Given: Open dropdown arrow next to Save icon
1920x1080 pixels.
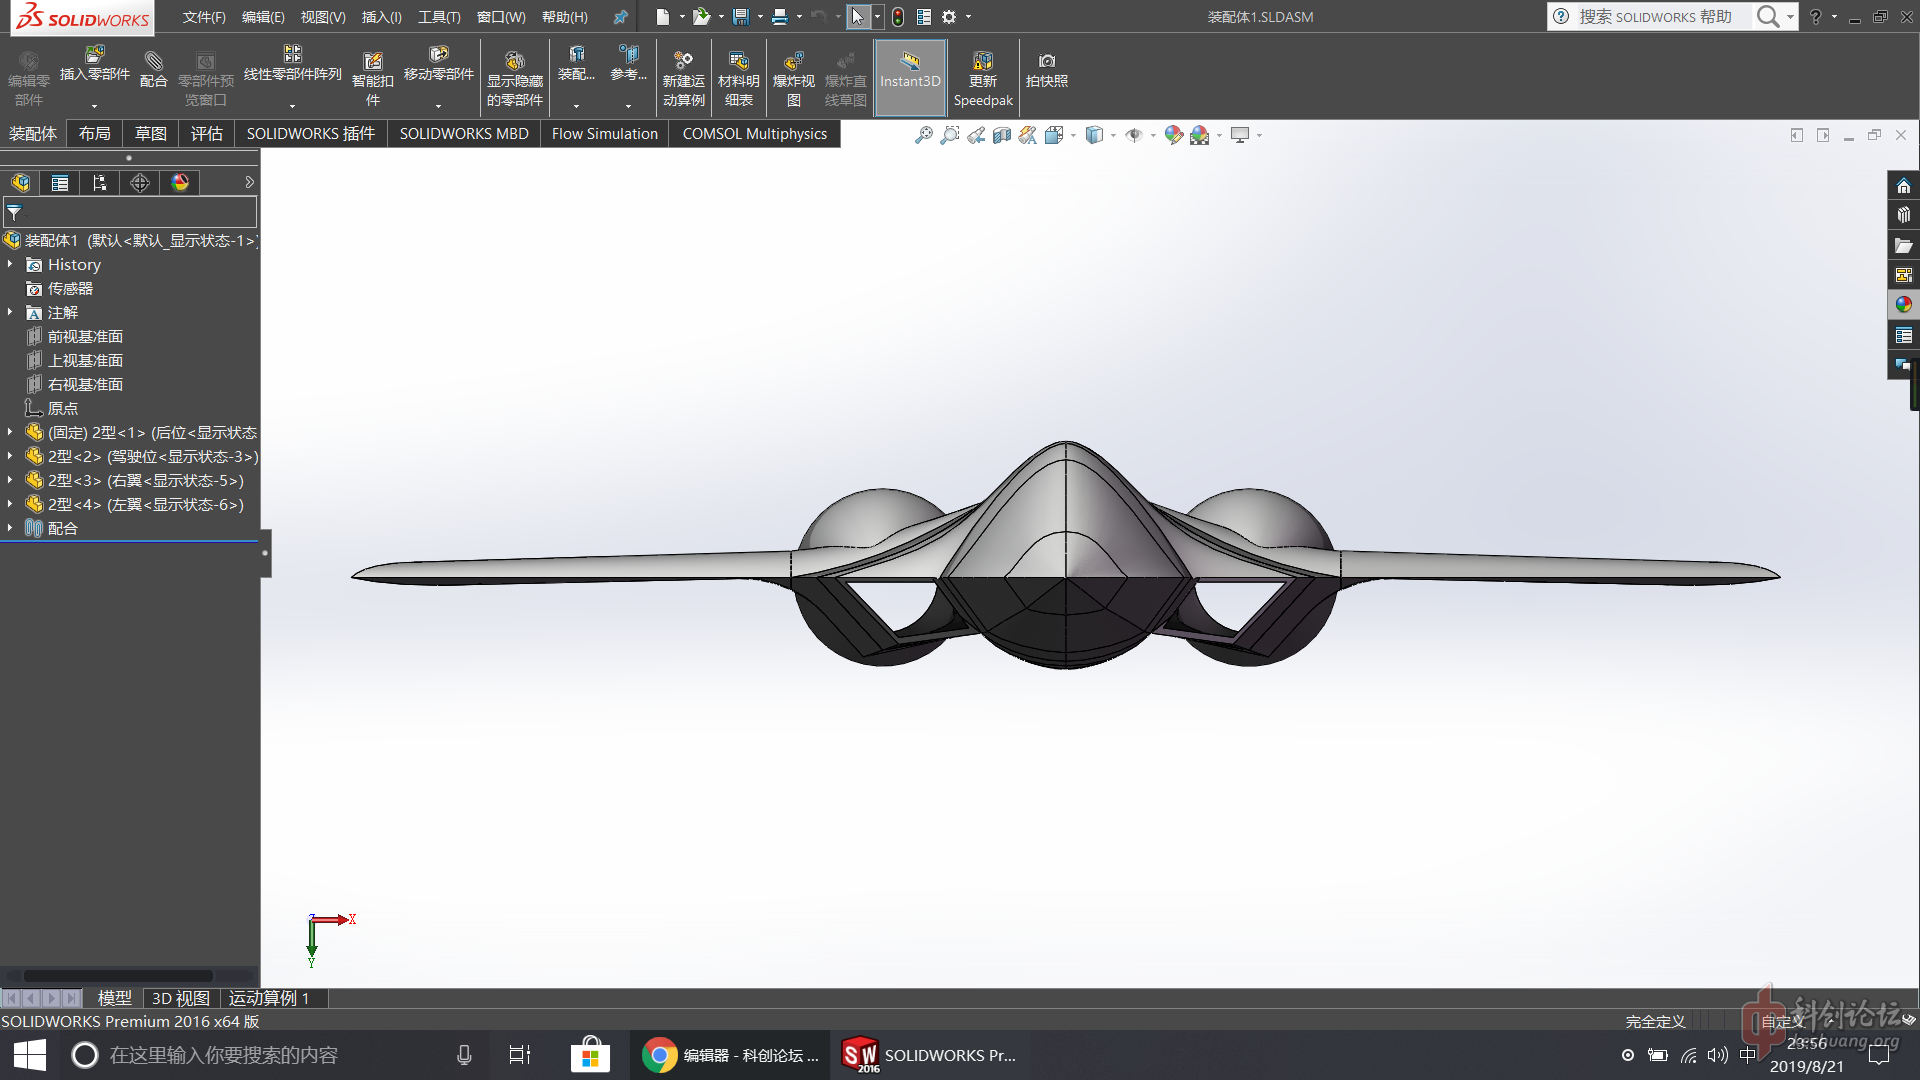Looking at the screenshot, I should 760,17.
